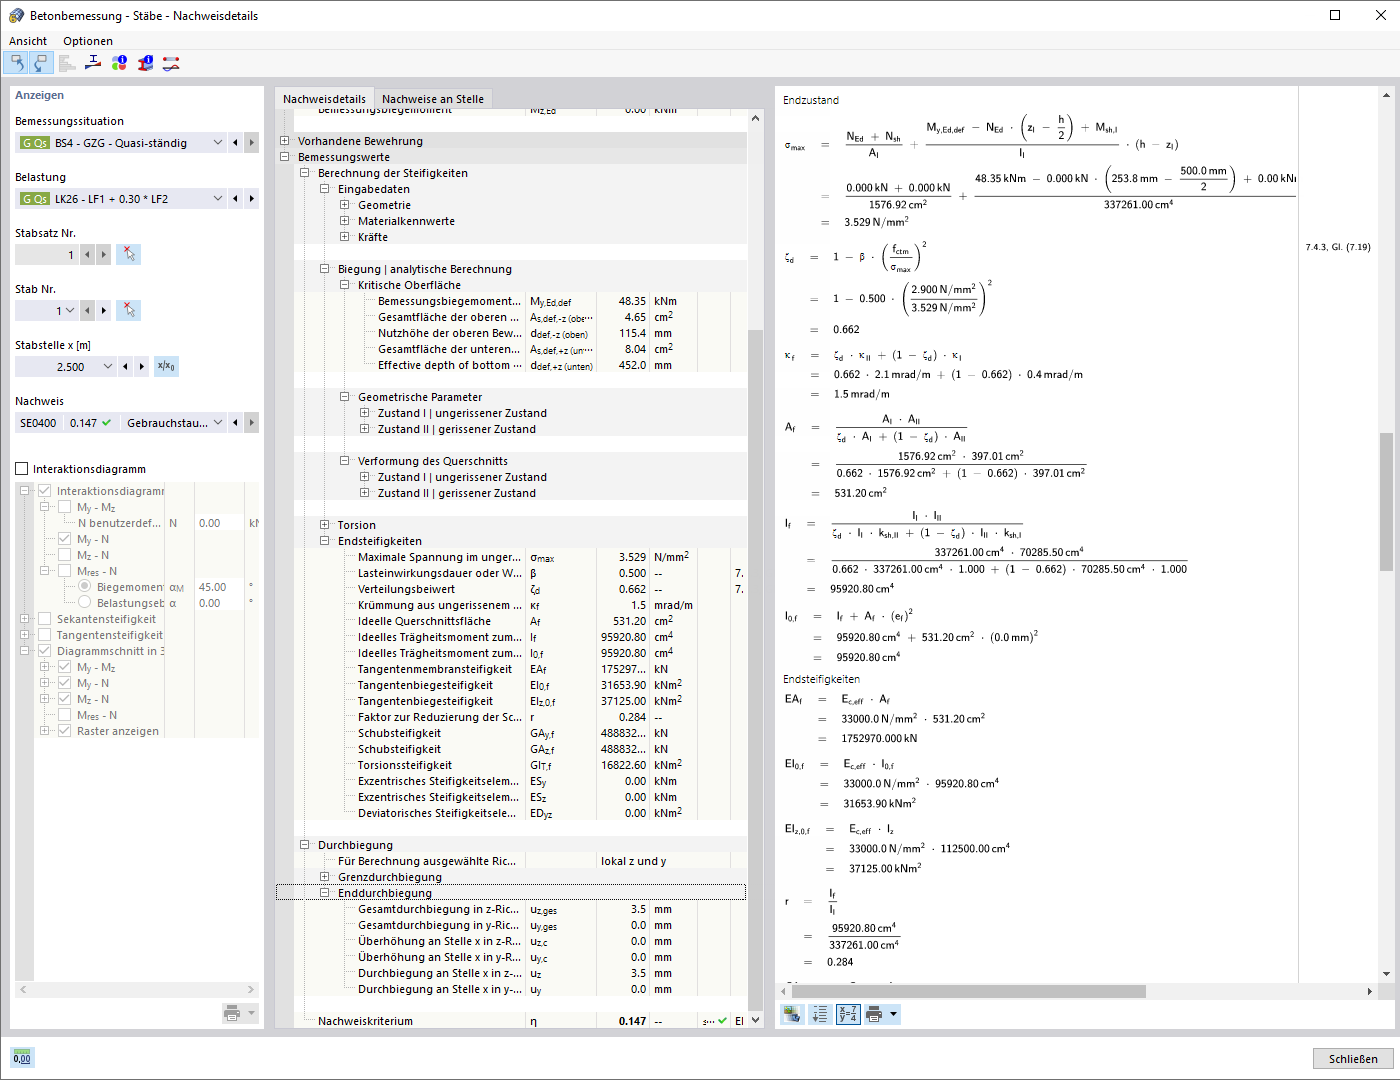The height and width of the screenshot is (1080, 1400).
Task: Select the Nachweiskriterium row
Action: [522, 1021]
